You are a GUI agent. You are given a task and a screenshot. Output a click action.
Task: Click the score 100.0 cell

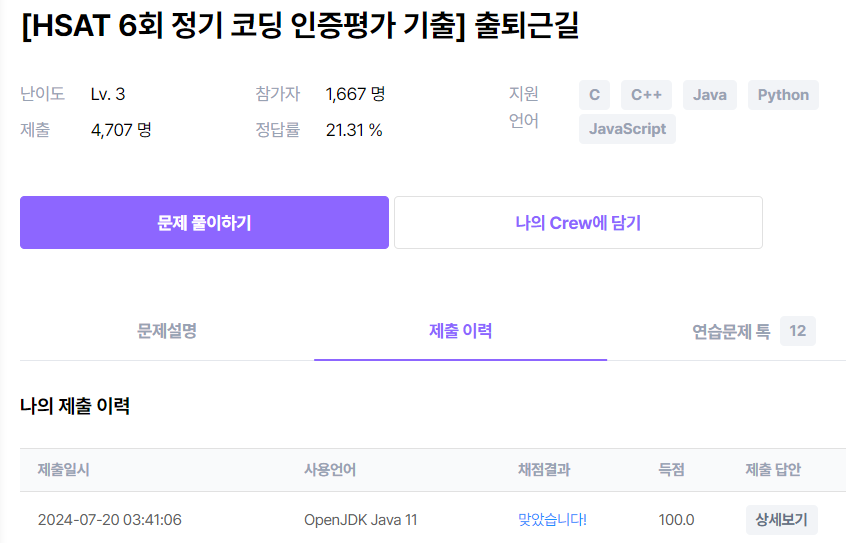pyautogui.click(x=676, y=520)
